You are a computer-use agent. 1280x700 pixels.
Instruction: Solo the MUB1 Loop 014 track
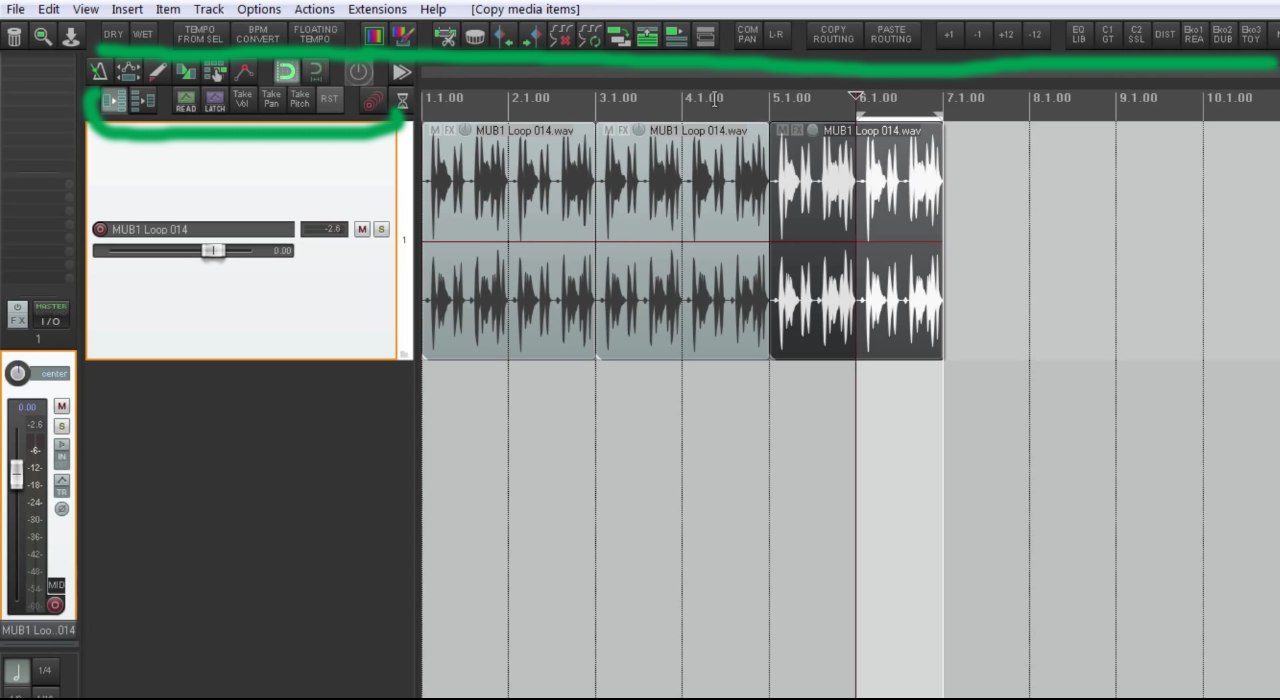(x=381, y=230)
